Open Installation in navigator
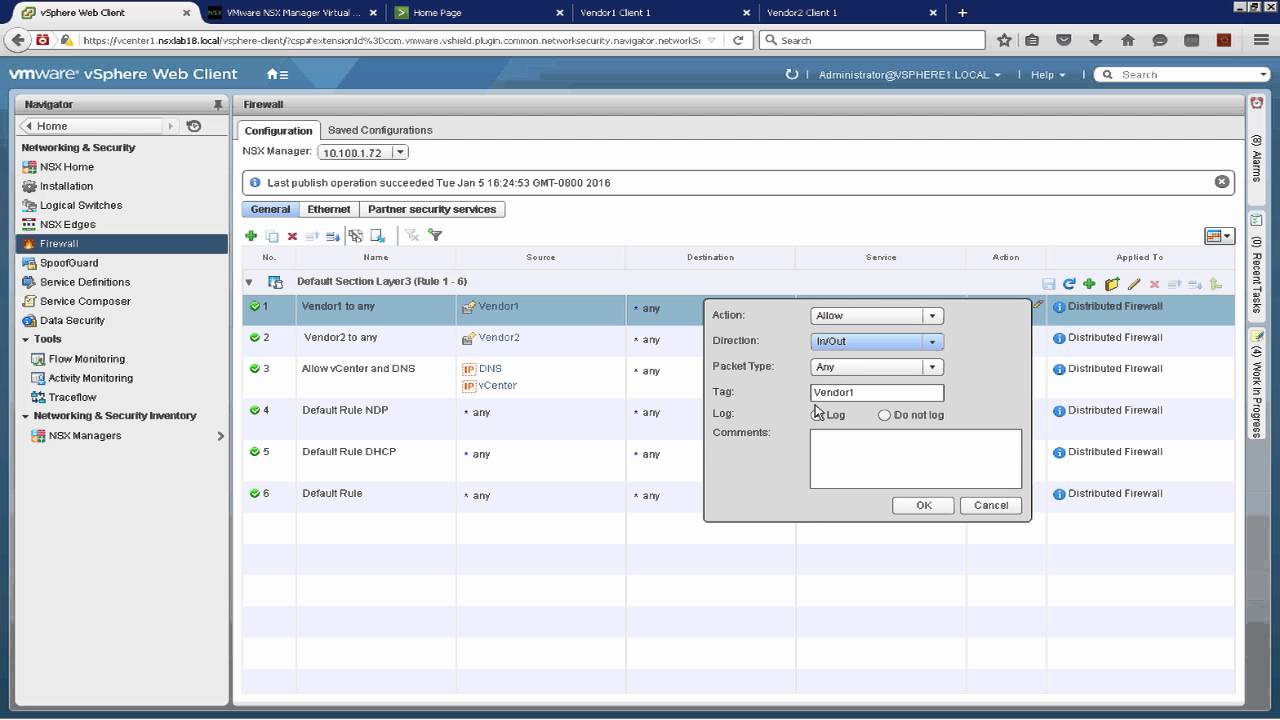The height and width of the screenshot is (720, 1280). tap(66, 186)
